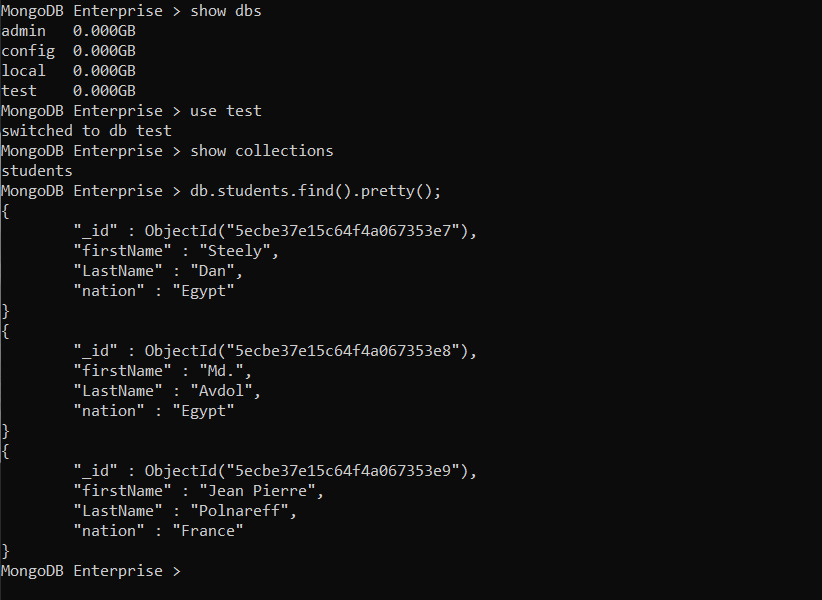This screenshot has width=822, height=600.
Task: Click the 'local' database row
Action: (68, 71)
